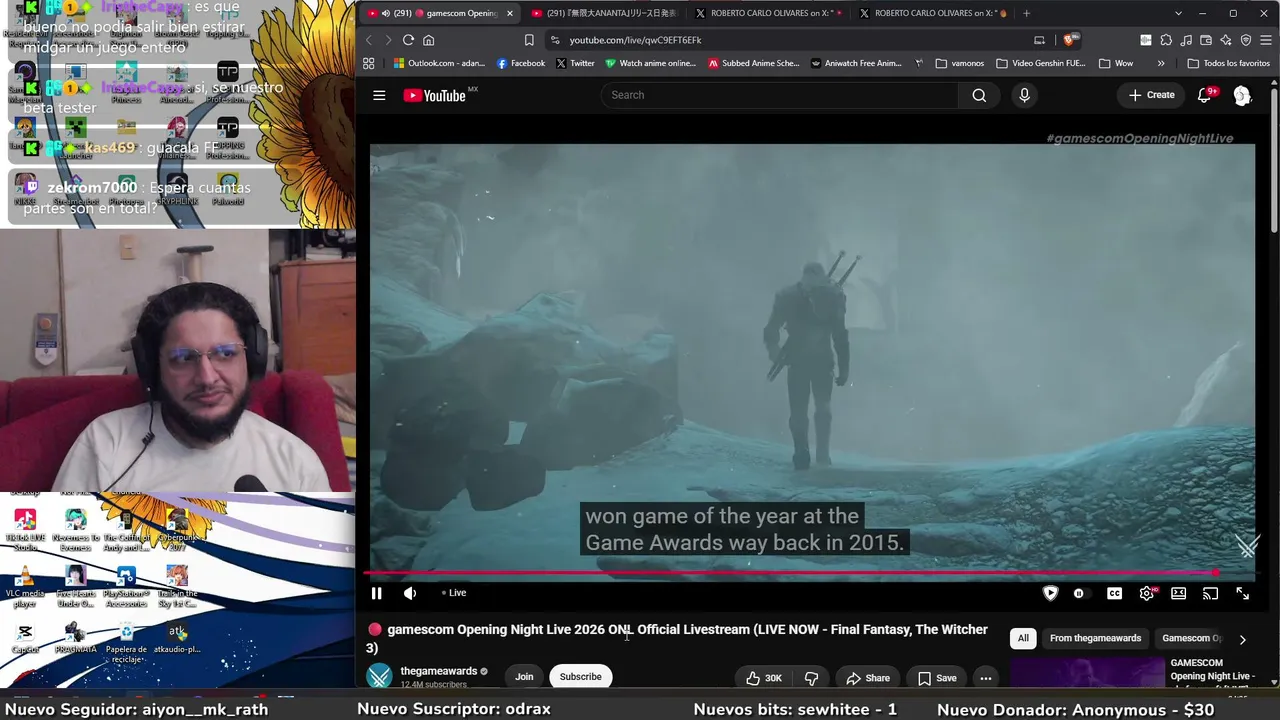Go back to the previous page
This screenshot has width=1280, height=720.
click(x=368, y=40)
